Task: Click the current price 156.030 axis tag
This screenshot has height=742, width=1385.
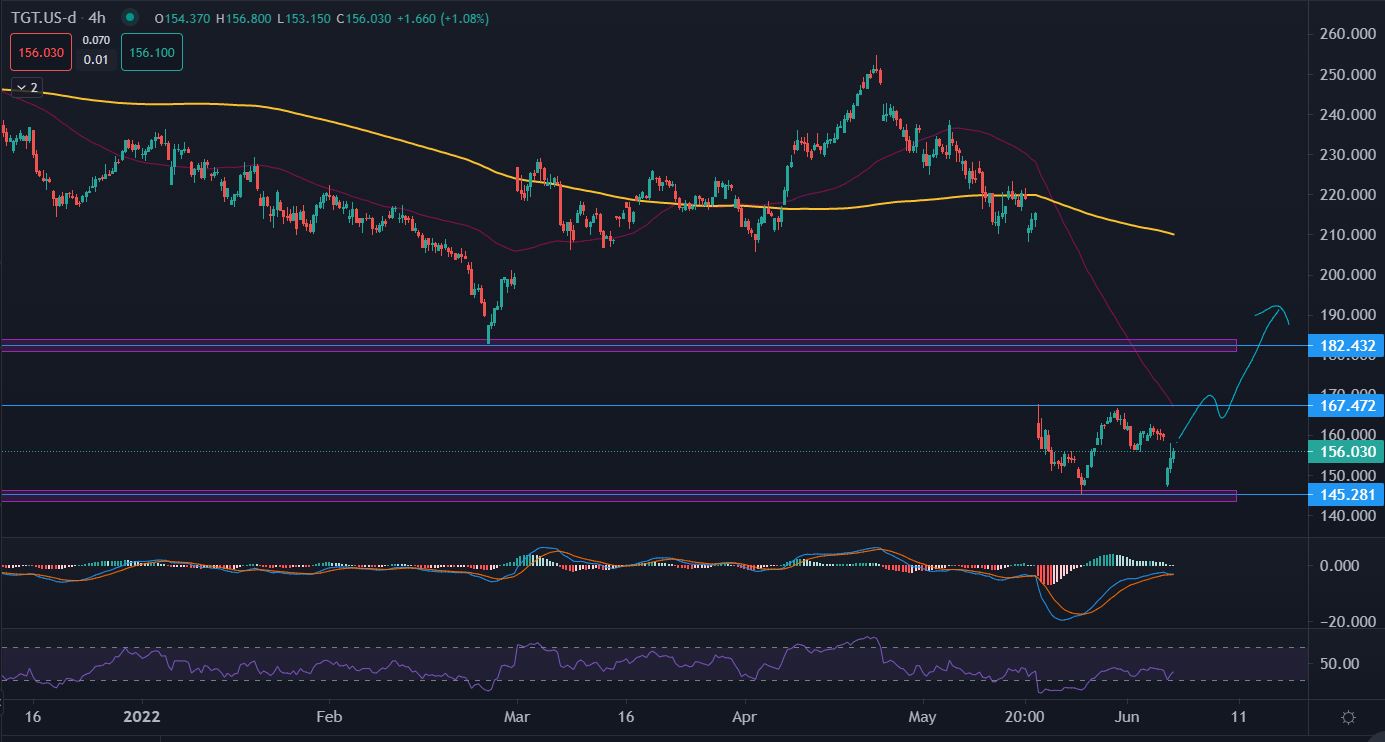Action: click(x=1345, y=452)
